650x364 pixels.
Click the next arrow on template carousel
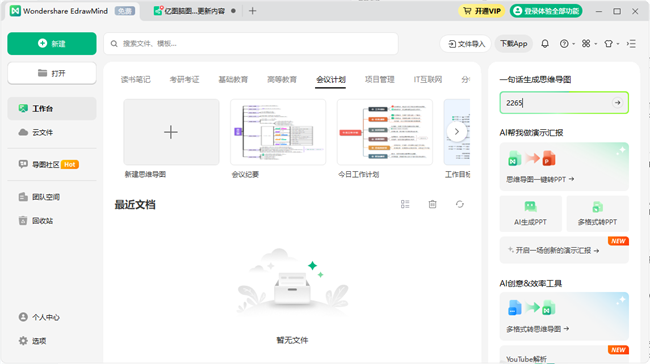pyautogui.click(x=457, y=132)
